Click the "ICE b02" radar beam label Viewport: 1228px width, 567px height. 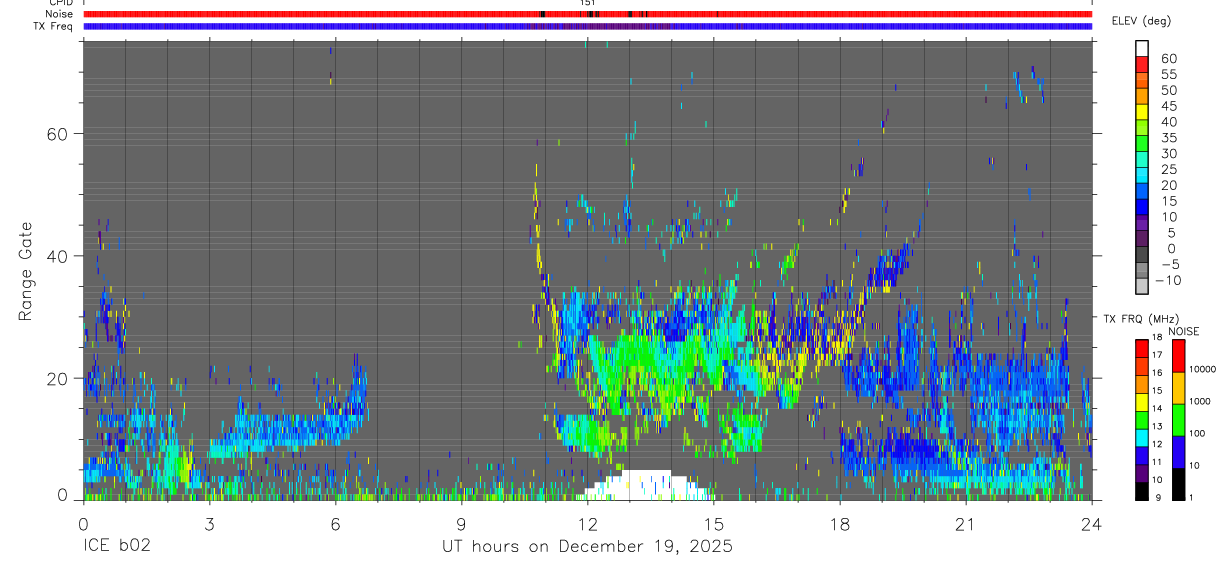[x=118, y=547]
